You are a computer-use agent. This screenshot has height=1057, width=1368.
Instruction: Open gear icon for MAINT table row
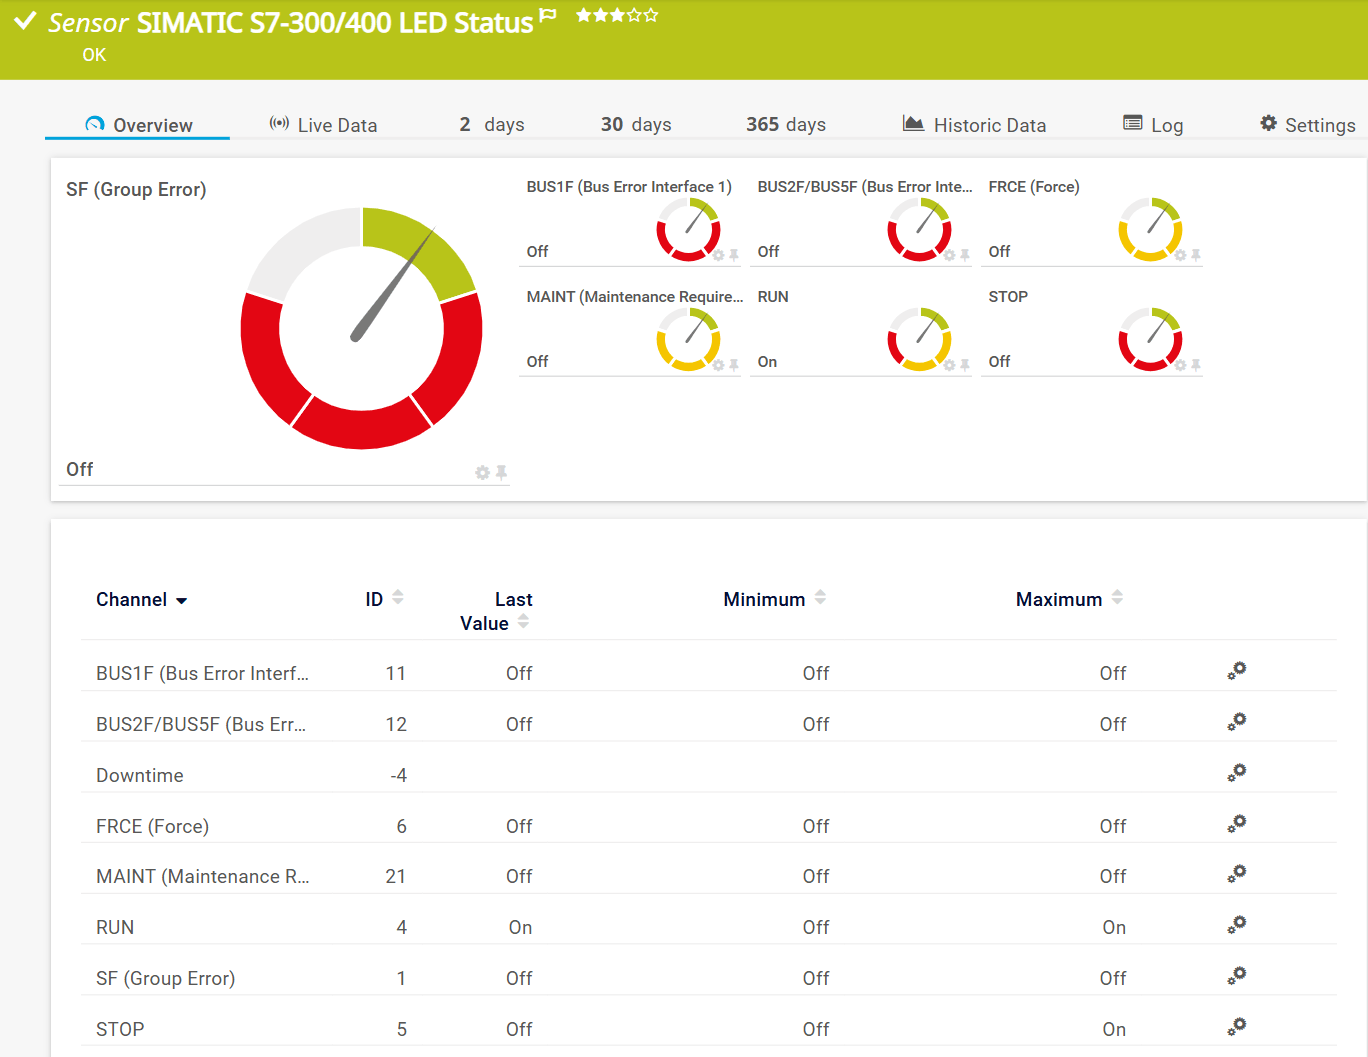pos(1237,874)
